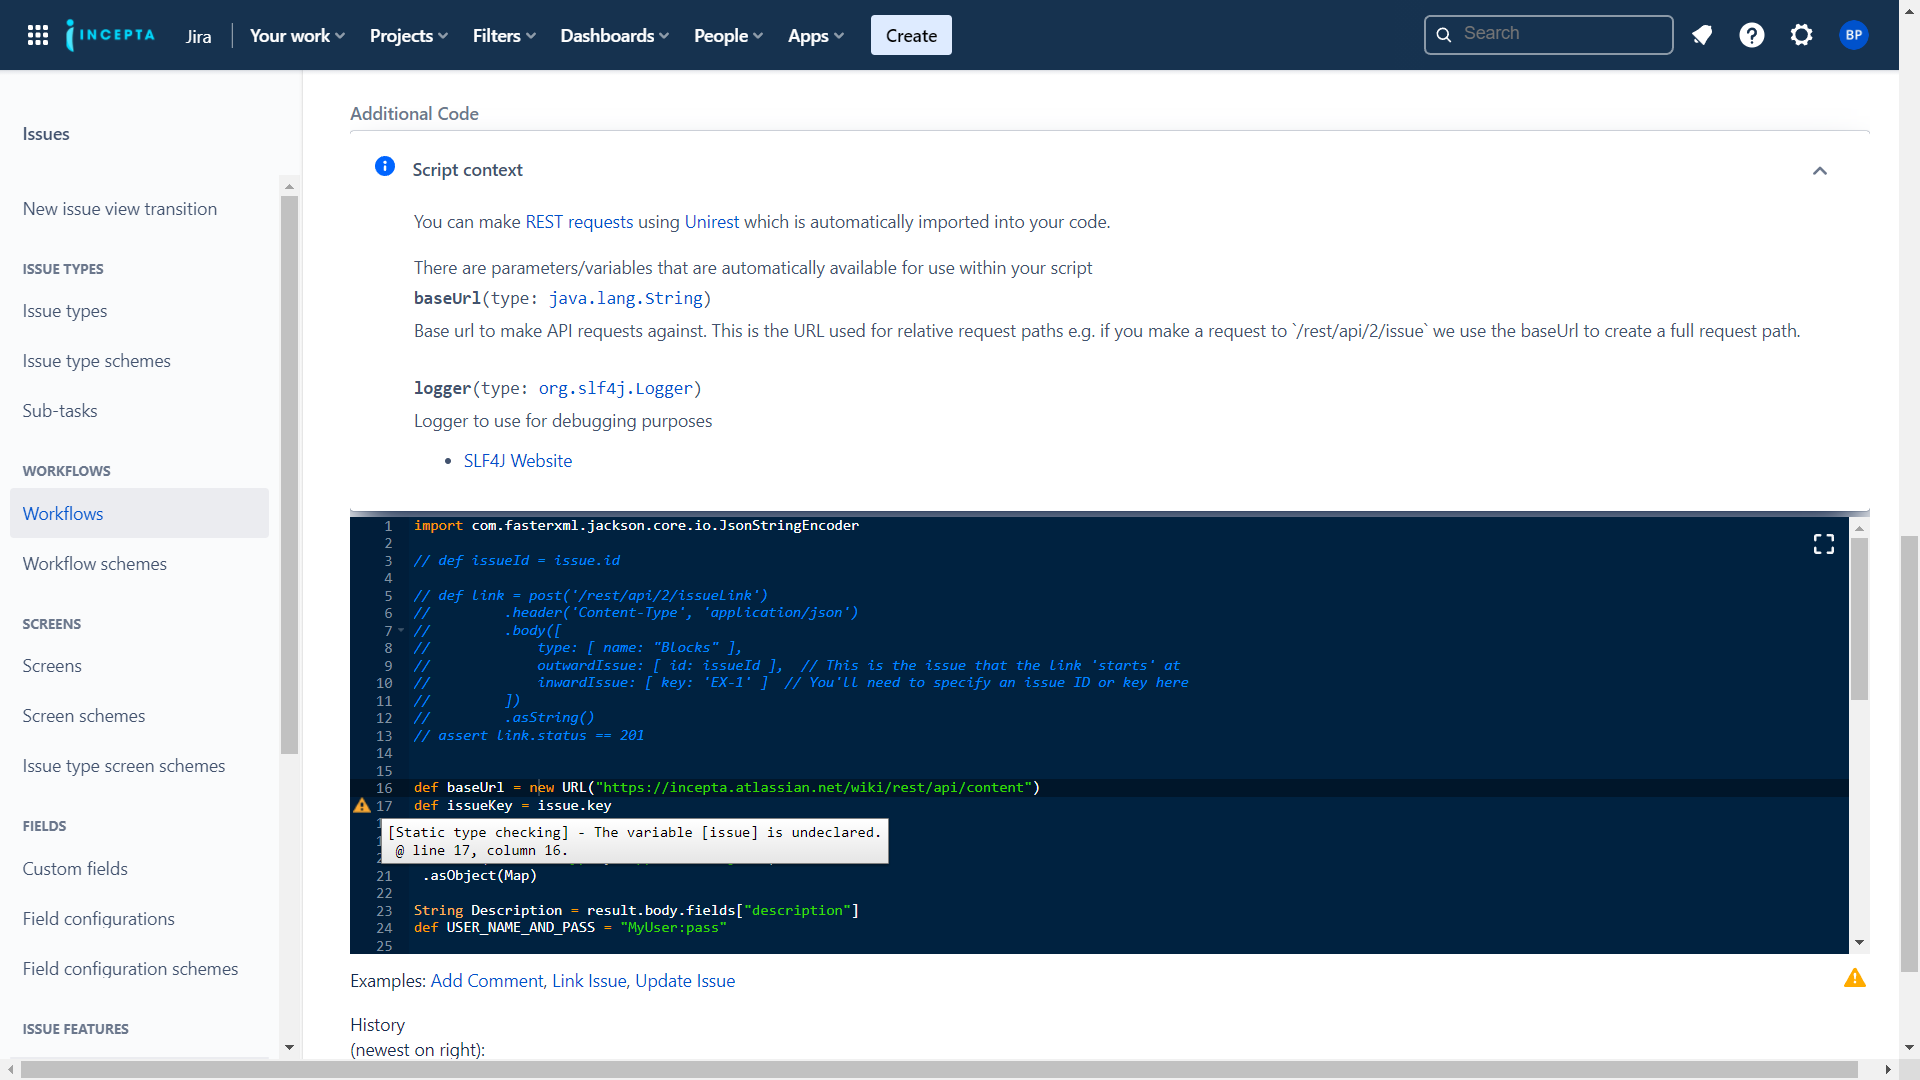Click the yellow warning icon below the editor
Screen dimensions: 1920x1080
[1856, 979]
